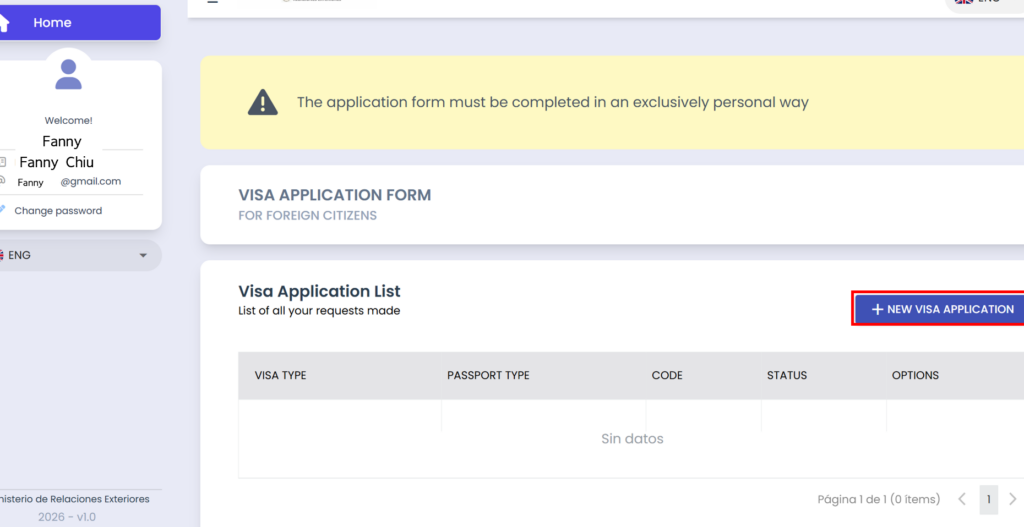Click the plus icon on New Visa Application
This screenshot has width=1024, height=527.
[877, 310]
